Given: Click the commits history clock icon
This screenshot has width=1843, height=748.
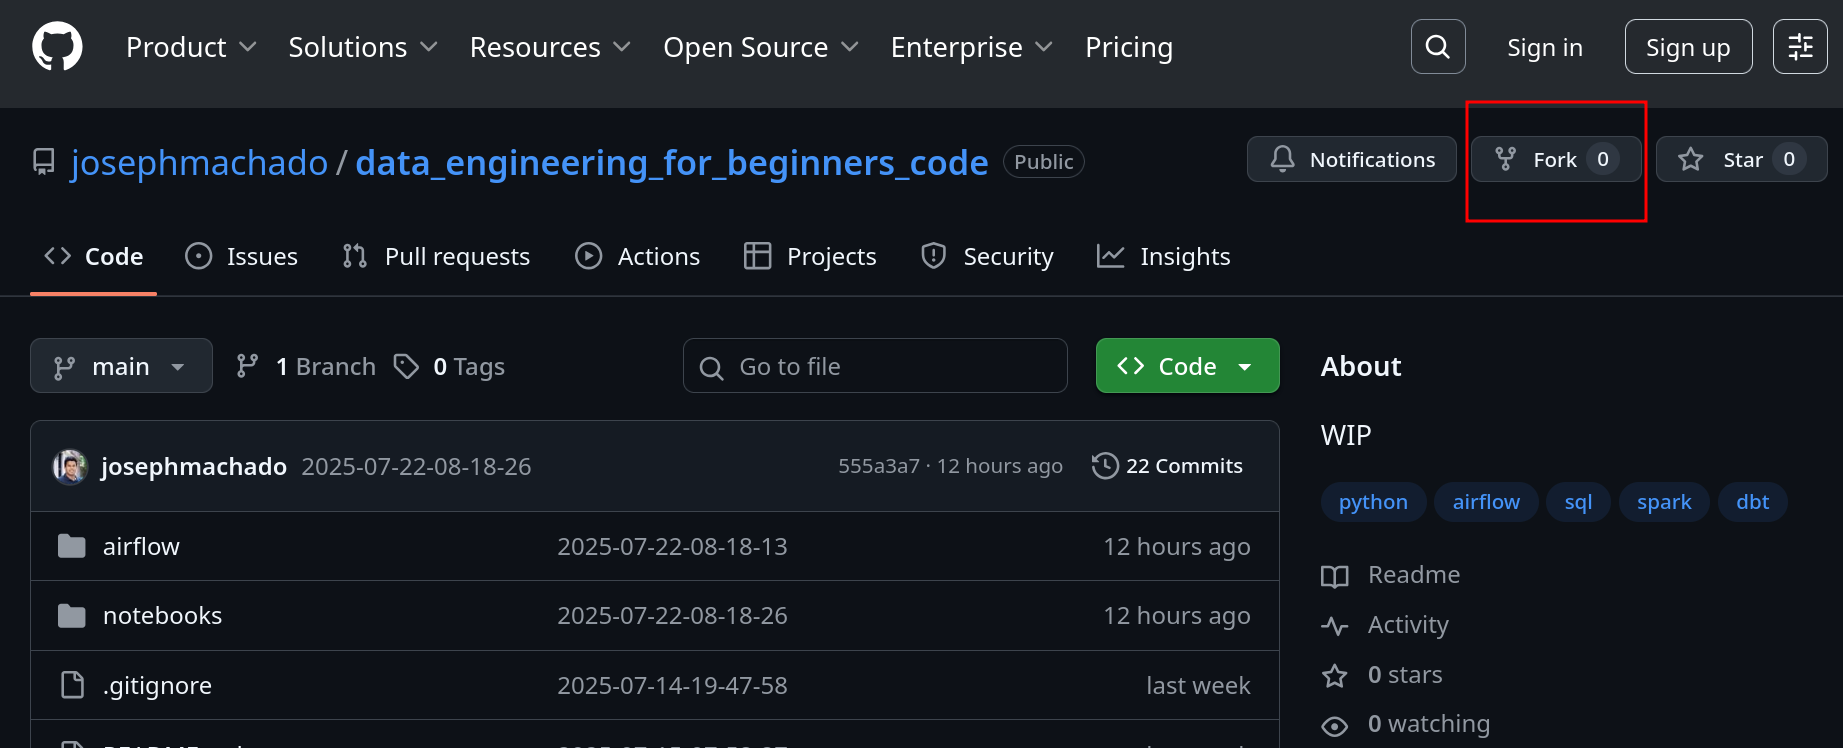Looking at the screenshot, I should [1105, 466].
